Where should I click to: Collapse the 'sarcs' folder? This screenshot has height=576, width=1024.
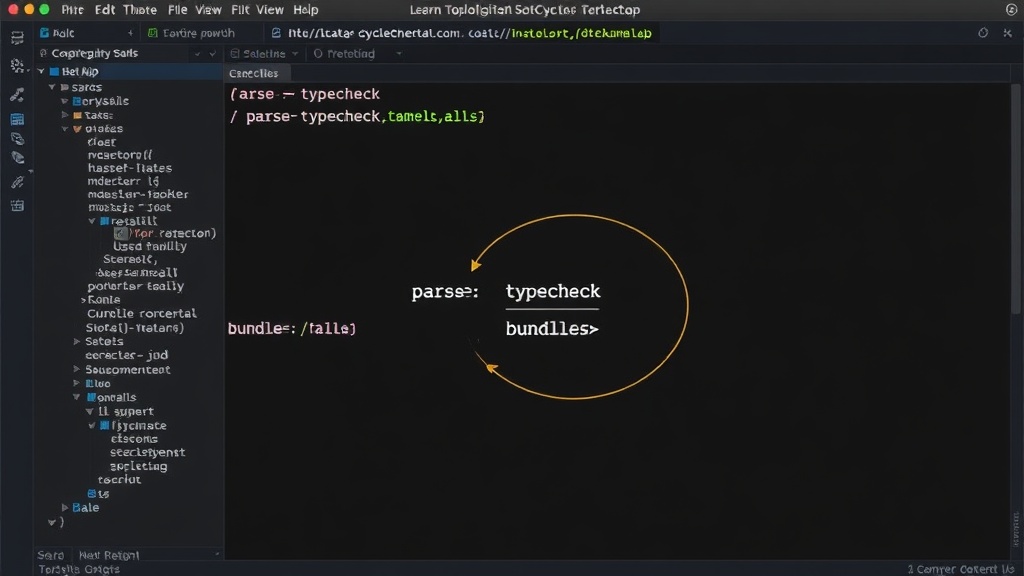click(x=52, y=87)
